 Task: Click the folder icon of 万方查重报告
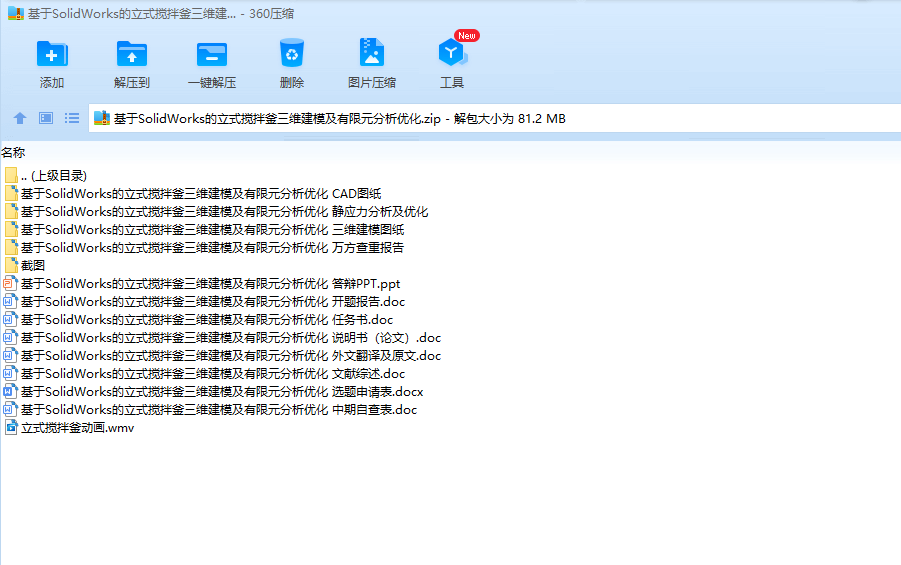tap(11, 247)
